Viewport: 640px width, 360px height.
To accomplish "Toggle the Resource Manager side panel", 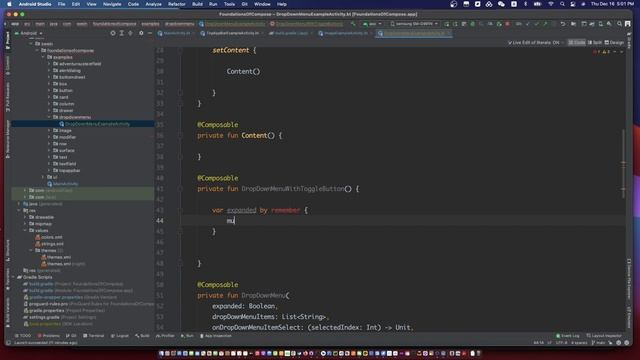I will coord(8,139).
